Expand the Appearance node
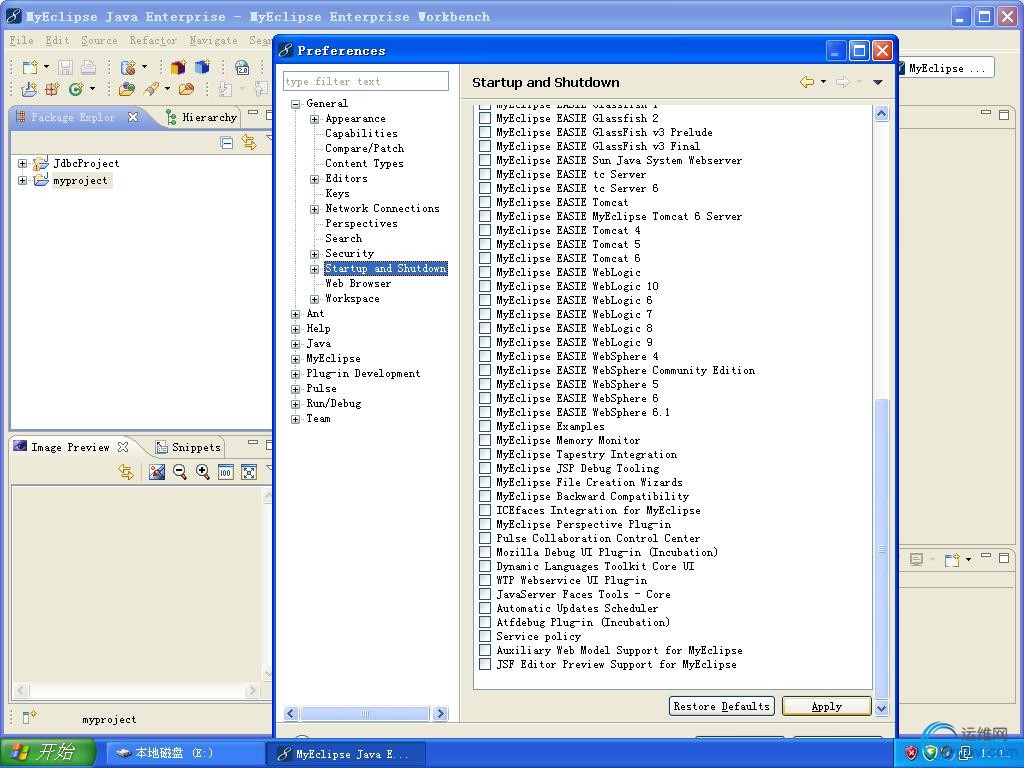This screenshot has height=768, width=1024. [x=315, y=119]
